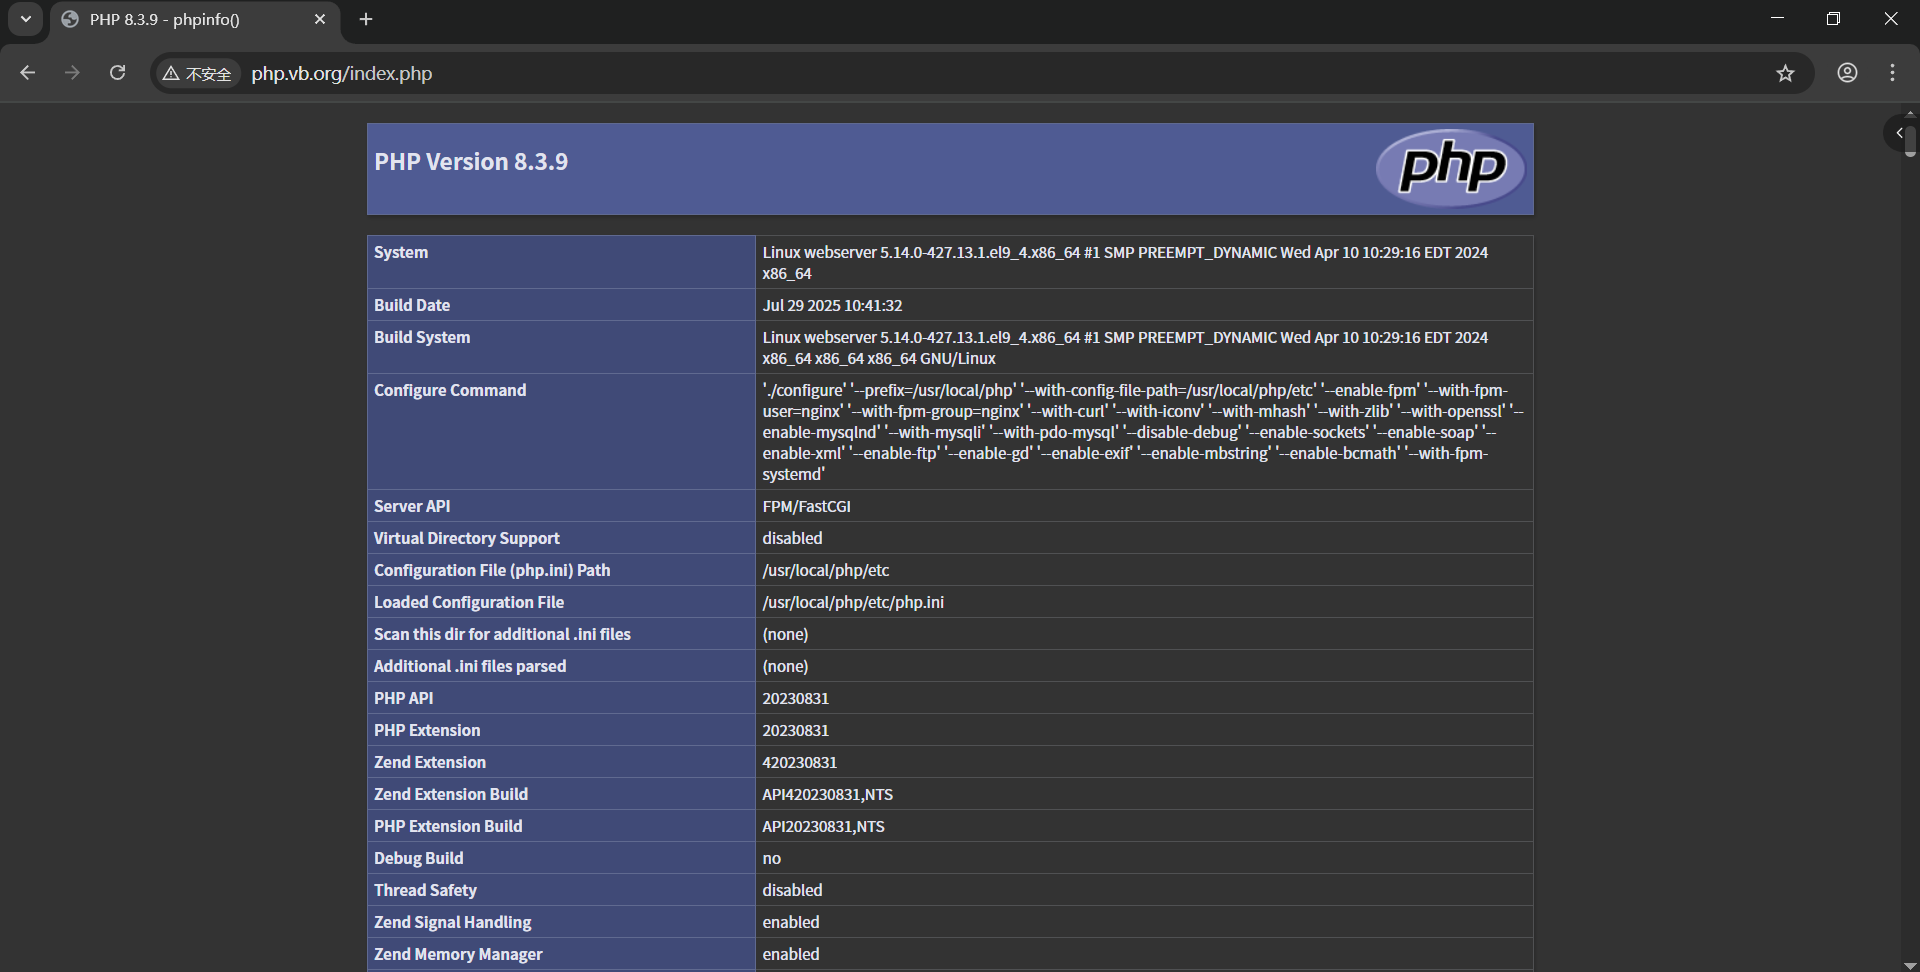Reload the phpinfo page

click(x=117, y=73)
